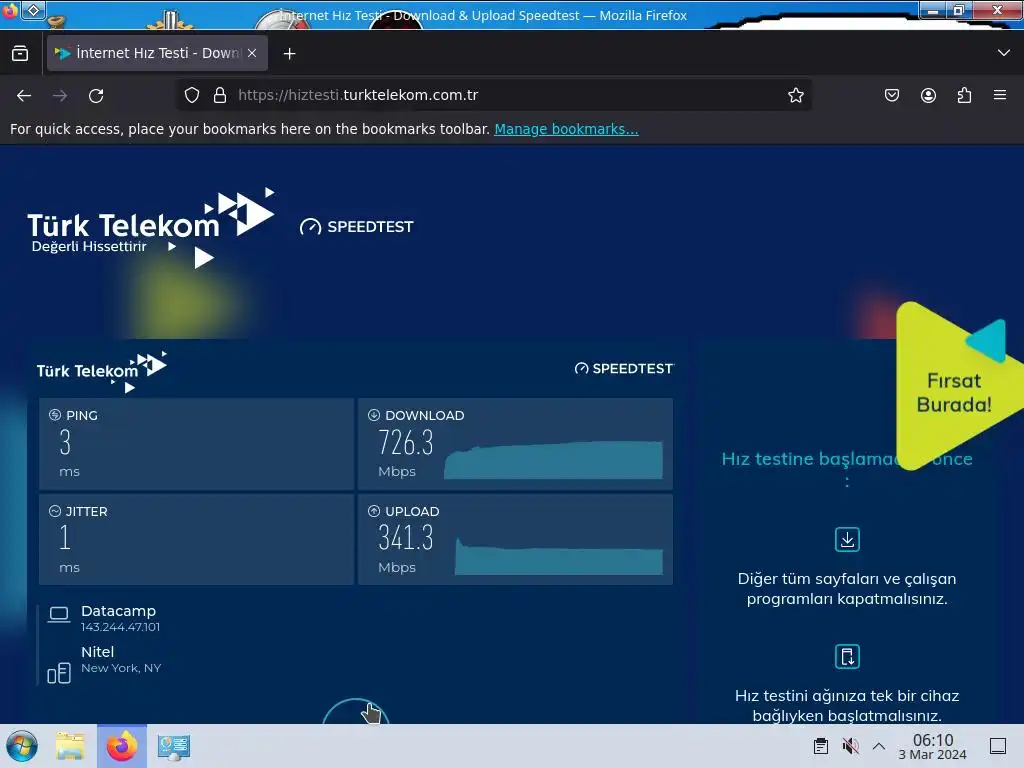
Task: Expand the list all tabs chevron
Action: (1004, 53)
